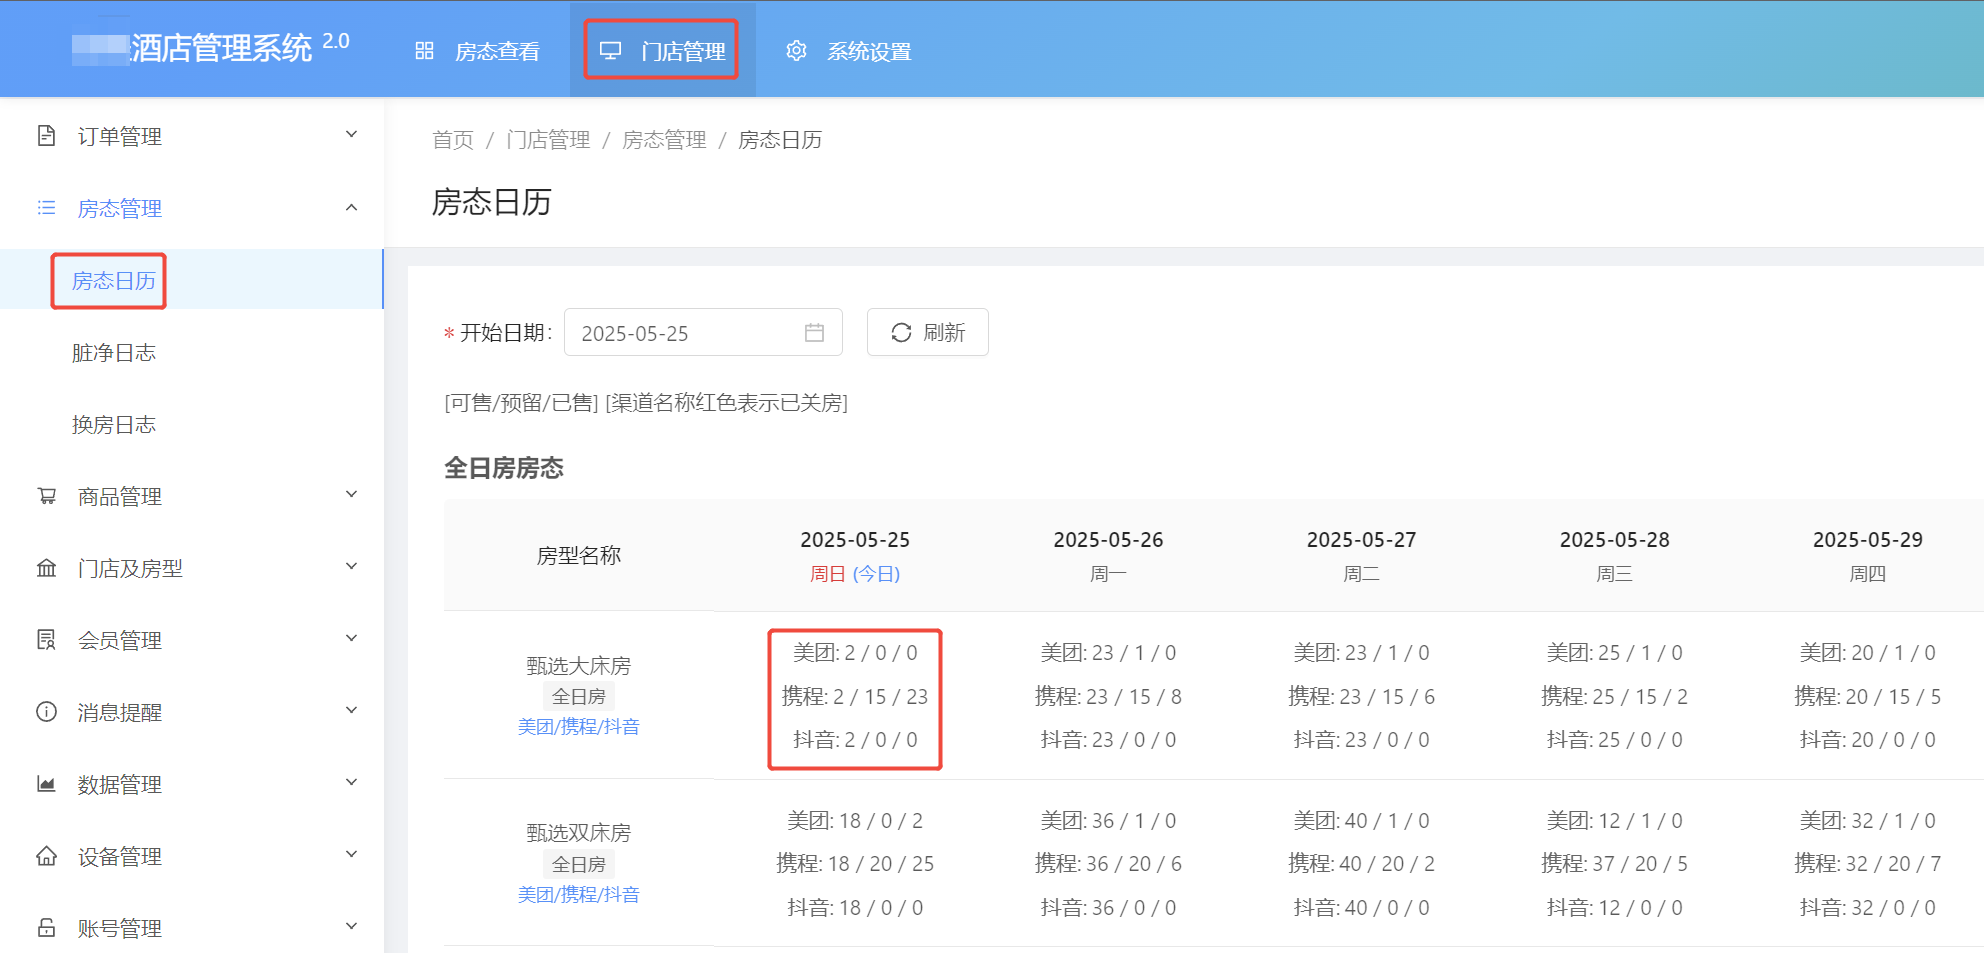Image resolution: width=1984 pixels, height=953 pixels.
Task: Click 全日房 tag under 甄选双床房
Action: [x=578, y=864]
